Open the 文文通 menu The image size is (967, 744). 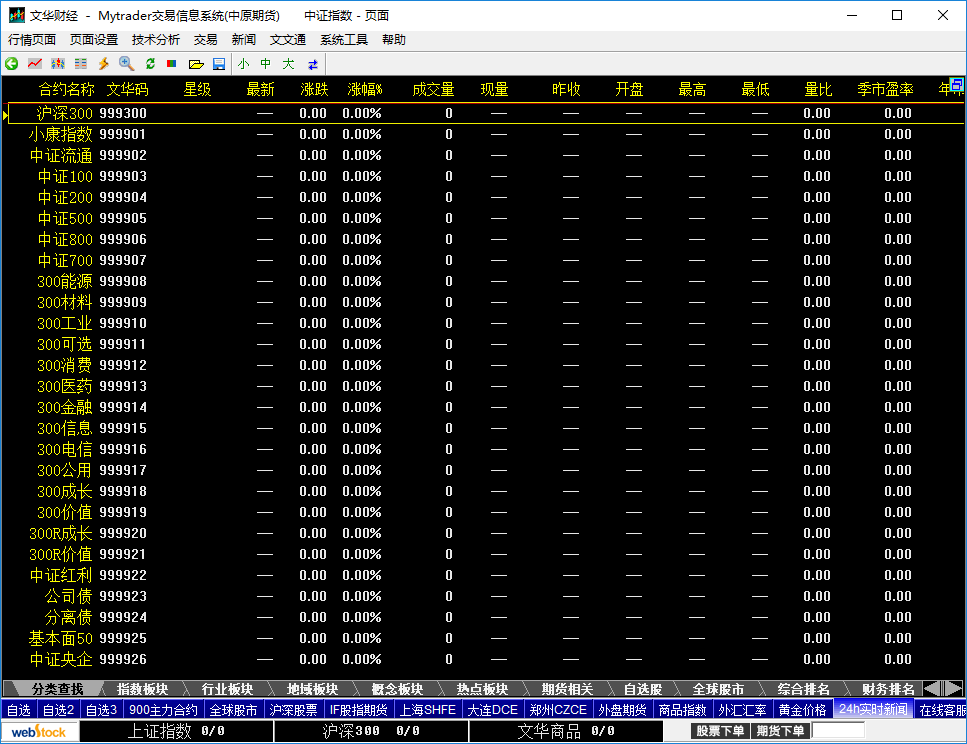(x=287, y=40)
